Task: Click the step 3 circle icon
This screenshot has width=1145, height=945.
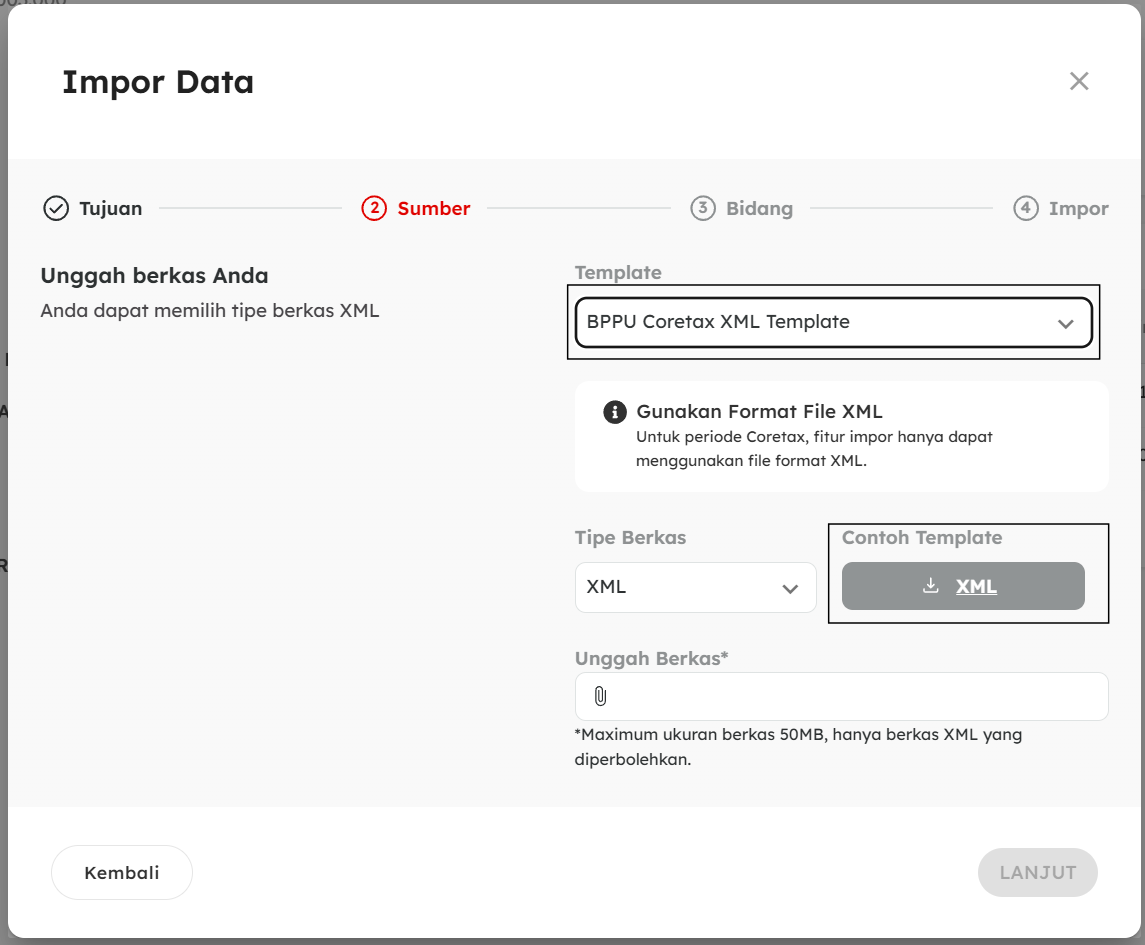Action: coord(703,209)
